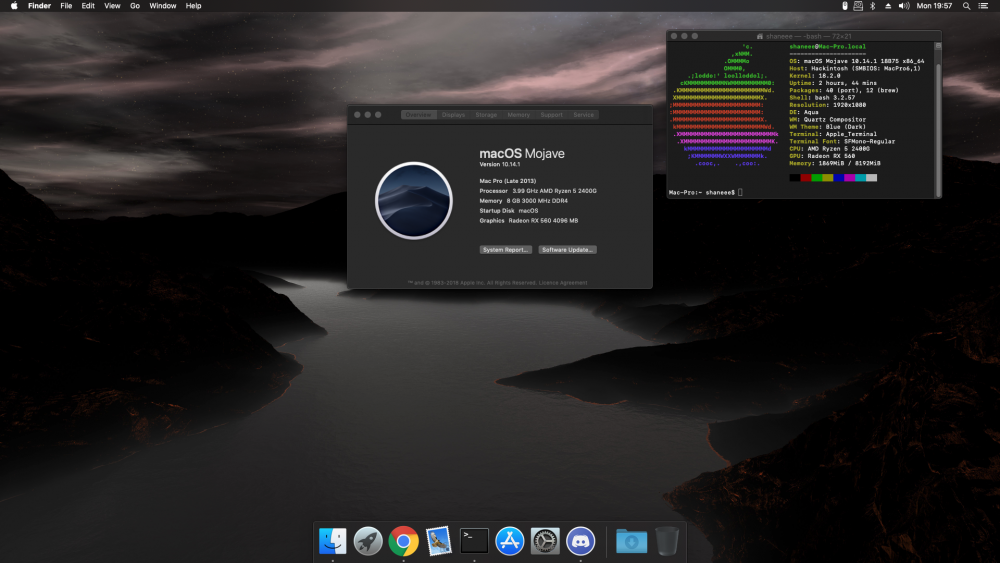The image size is (1000, 563).
Task: Click the Host: Hackintosh line in Terminal
Action: pos(855,68)
